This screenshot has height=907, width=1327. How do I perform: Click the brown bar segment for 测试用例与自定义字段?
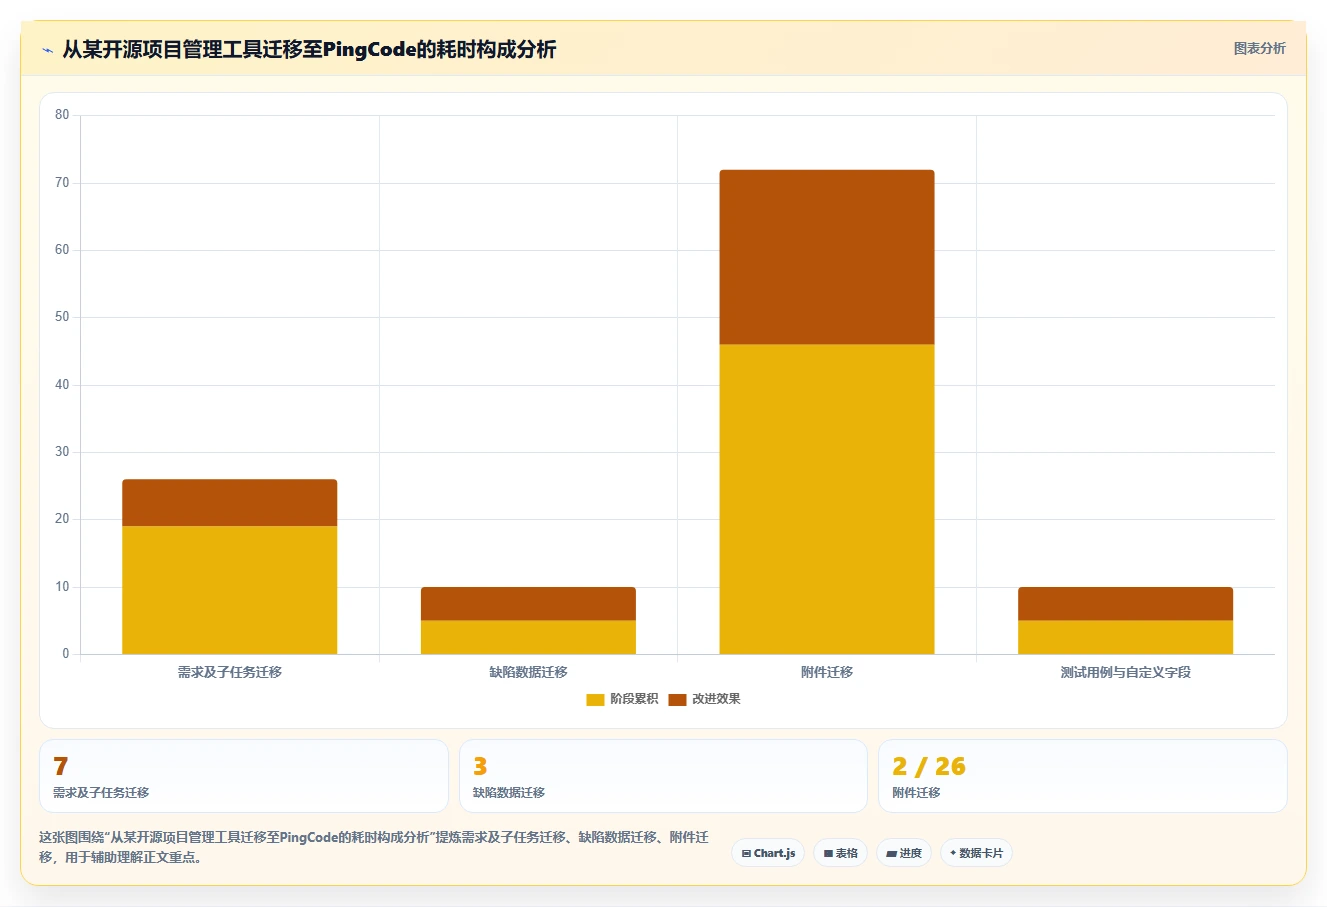1125,604
